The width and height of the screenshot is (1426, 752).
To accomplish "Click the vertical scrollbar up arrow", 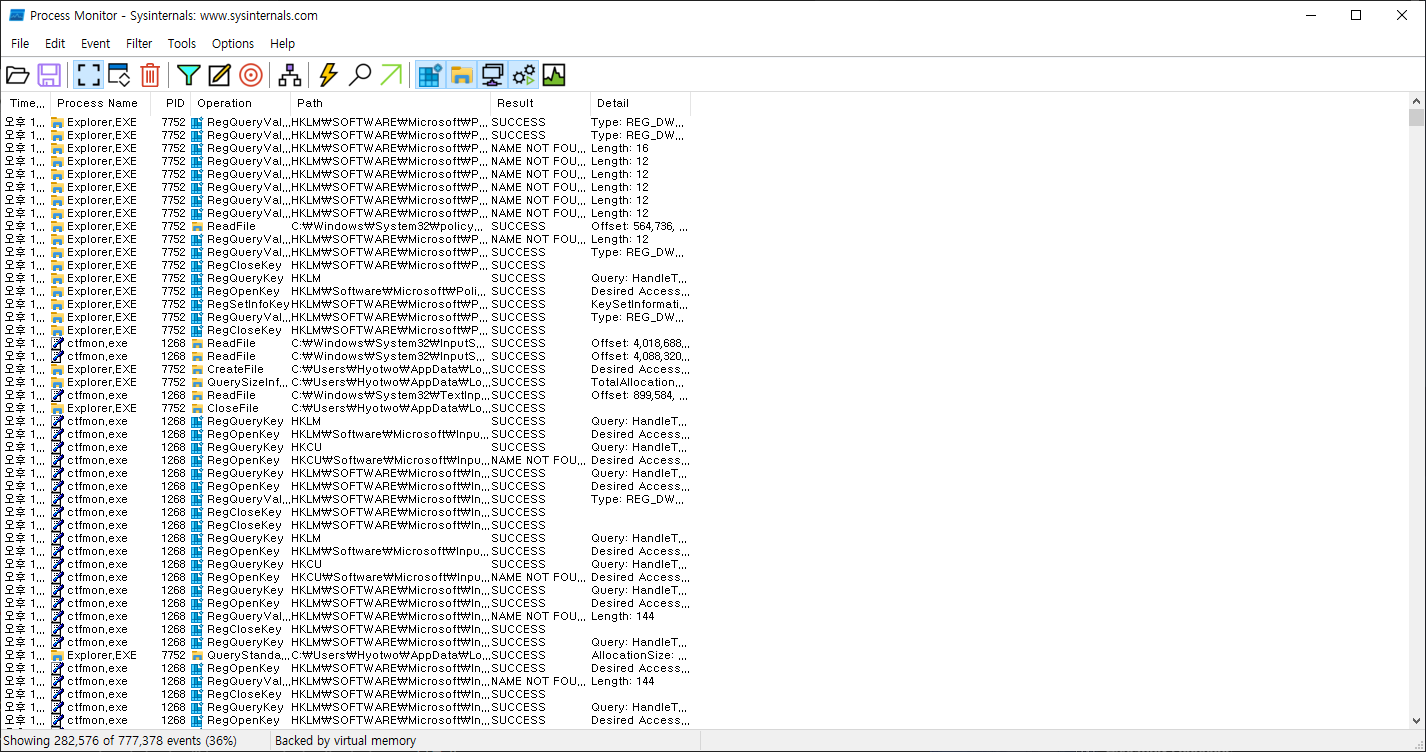I will (x=1416, y=101).
